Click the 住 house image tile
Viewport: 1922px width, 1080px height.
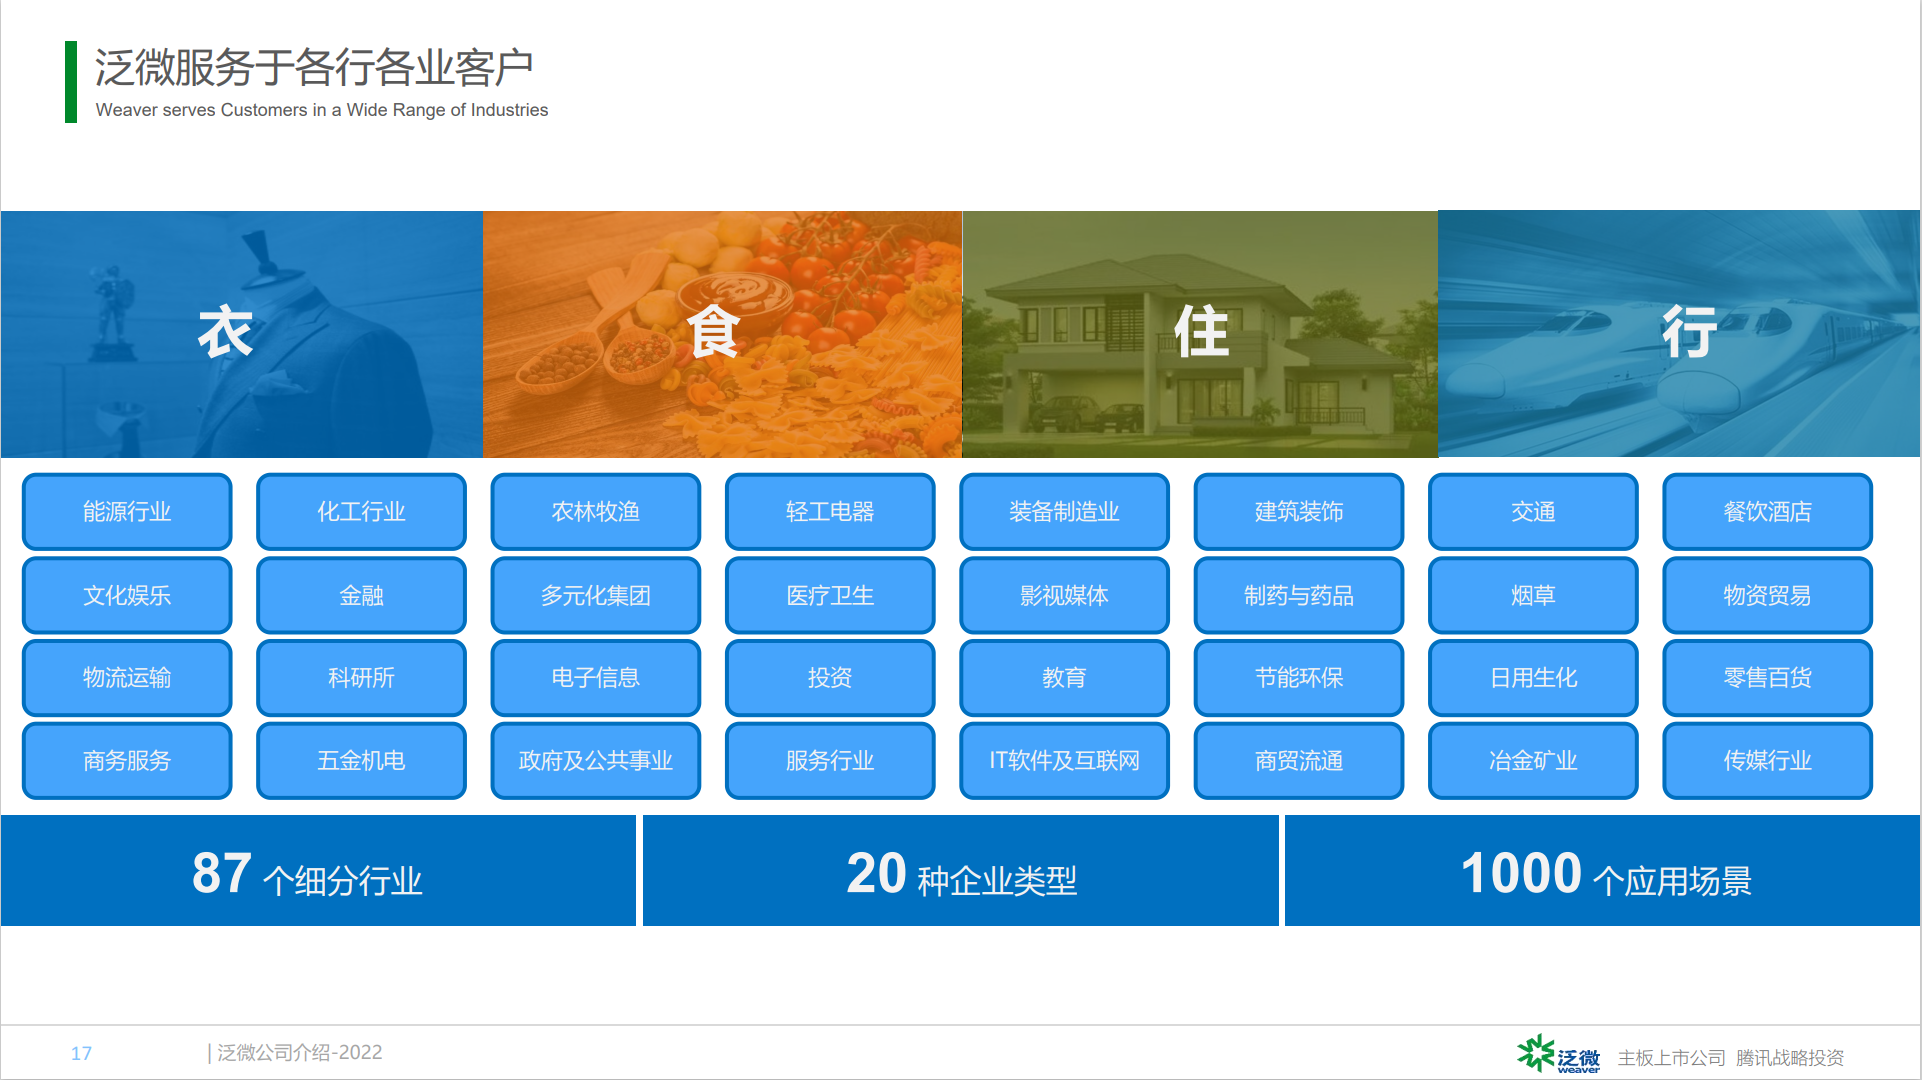1200,334
